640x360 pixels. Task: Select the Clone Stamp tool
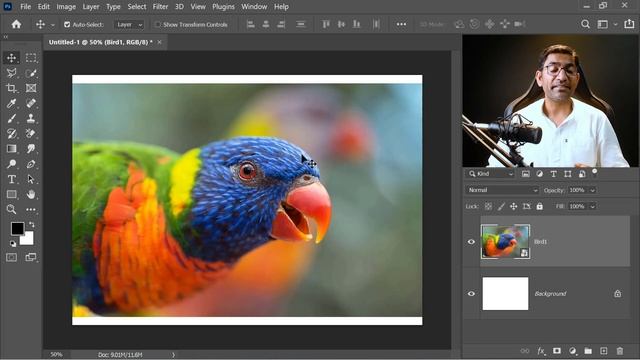click(x=31, y=118)
